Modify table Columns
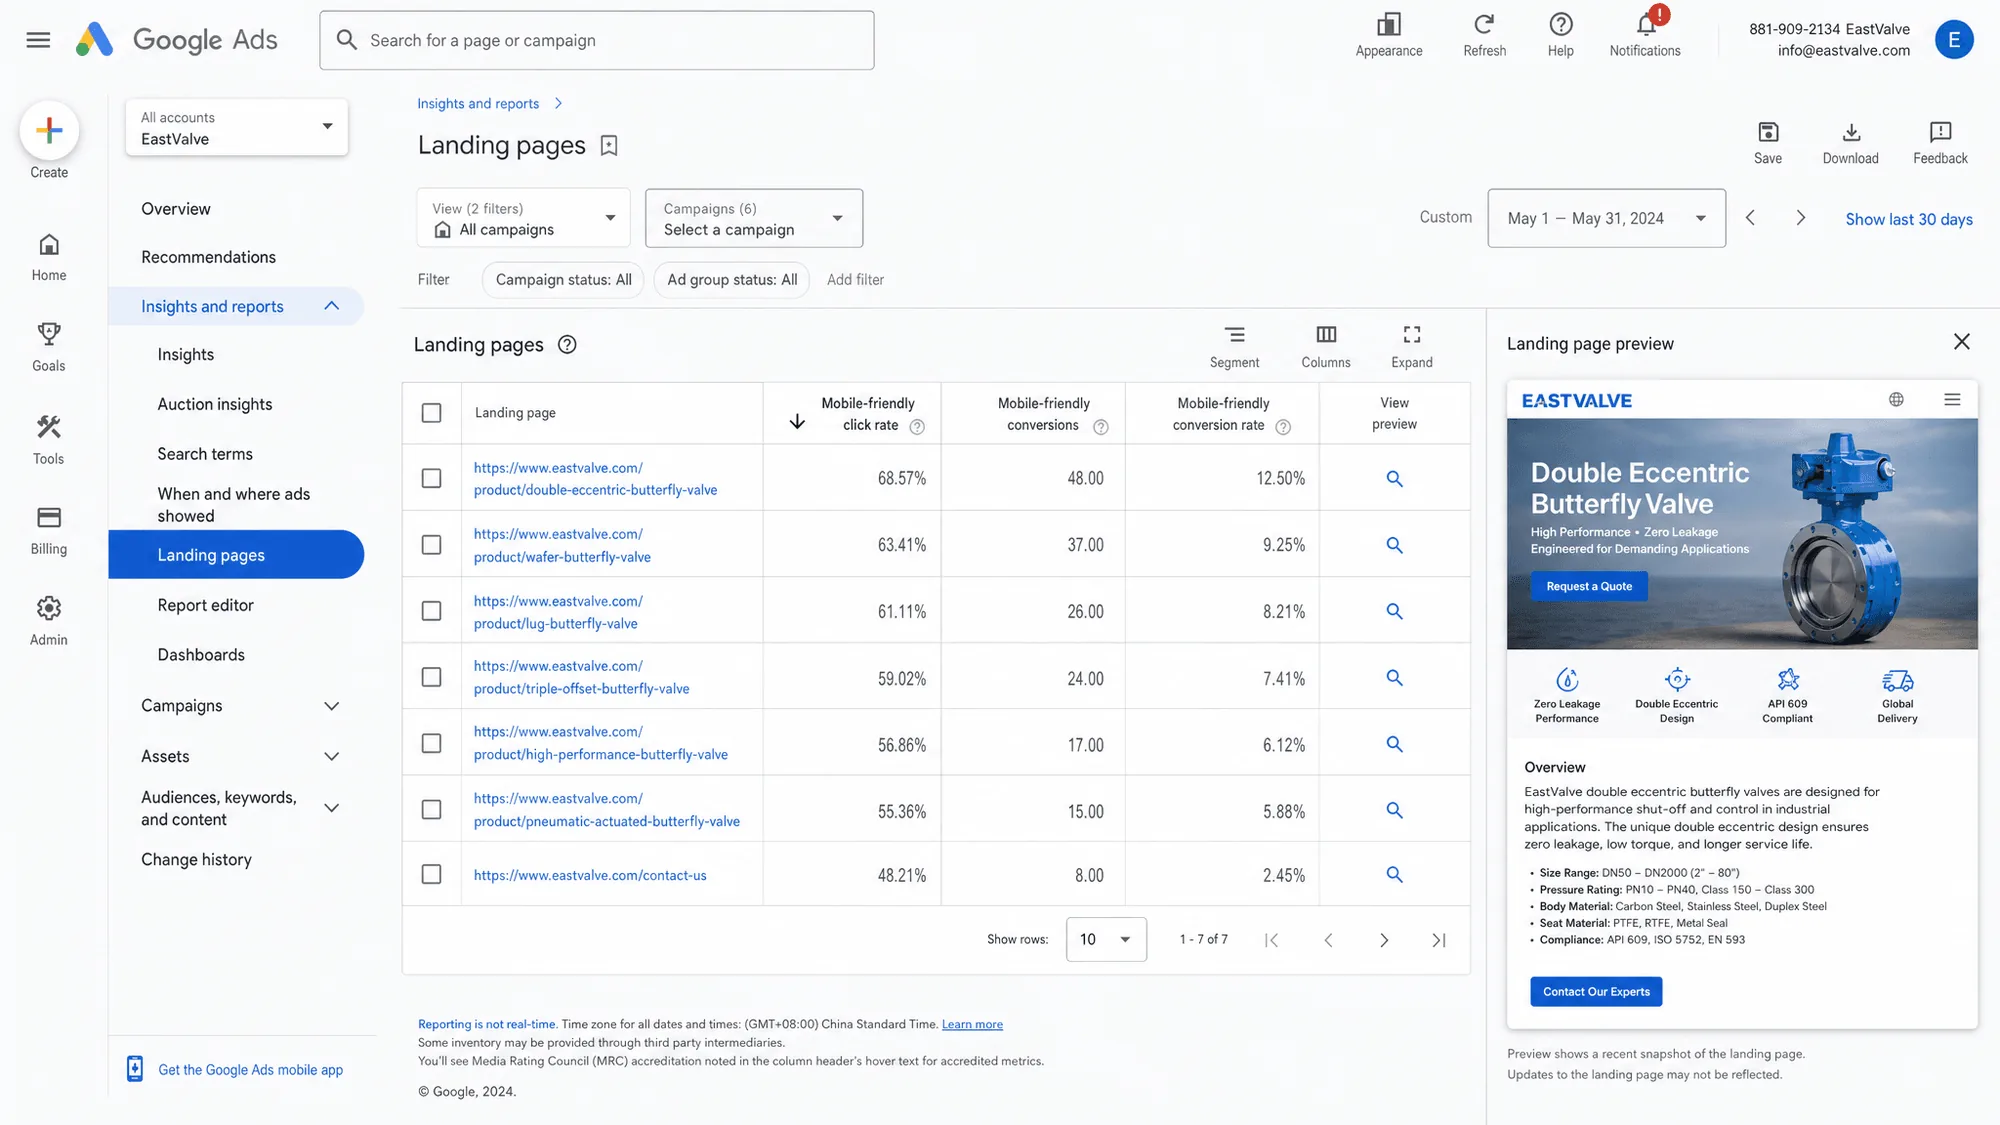 1325,346
